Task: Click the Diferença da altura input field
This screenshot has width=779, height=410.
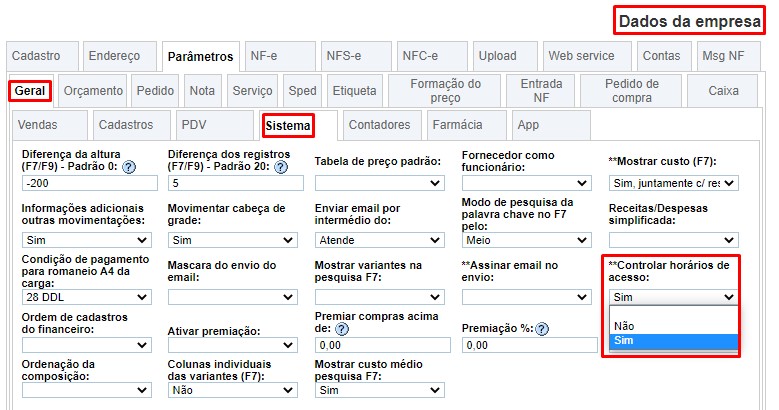Action: (x=89, y=183)
